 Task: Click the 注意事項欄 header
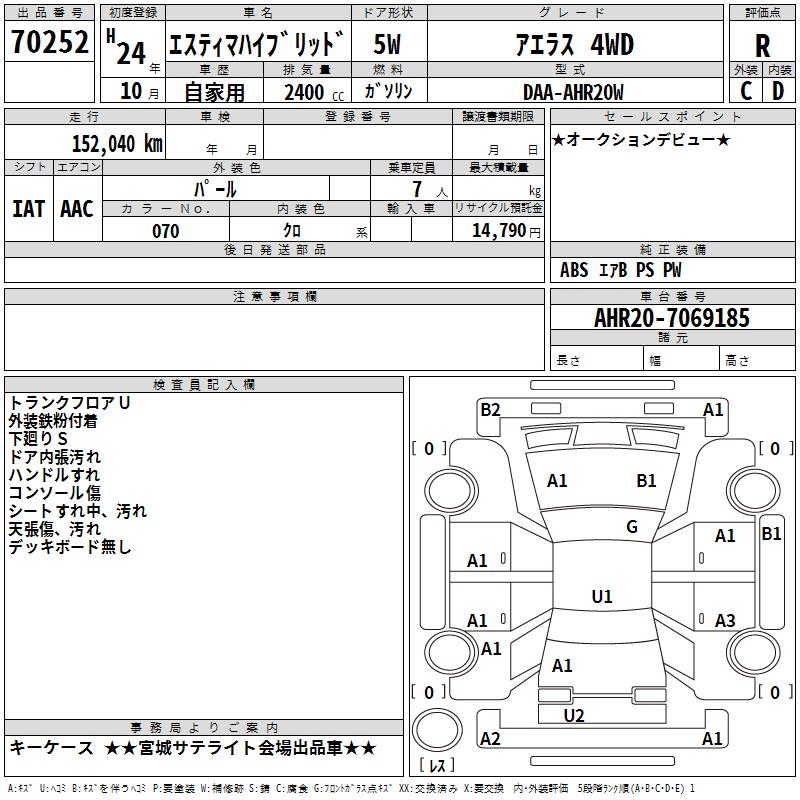pyautogui.click(x=274, y=296)
